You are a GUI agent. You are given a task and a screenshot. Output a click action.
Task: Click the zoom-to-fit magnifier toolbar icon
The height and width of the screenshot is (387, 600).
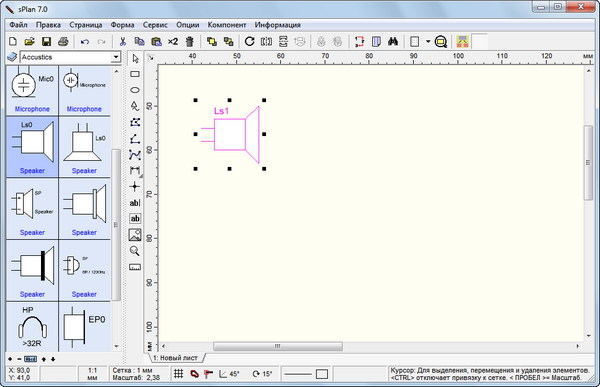pos(441,41)
